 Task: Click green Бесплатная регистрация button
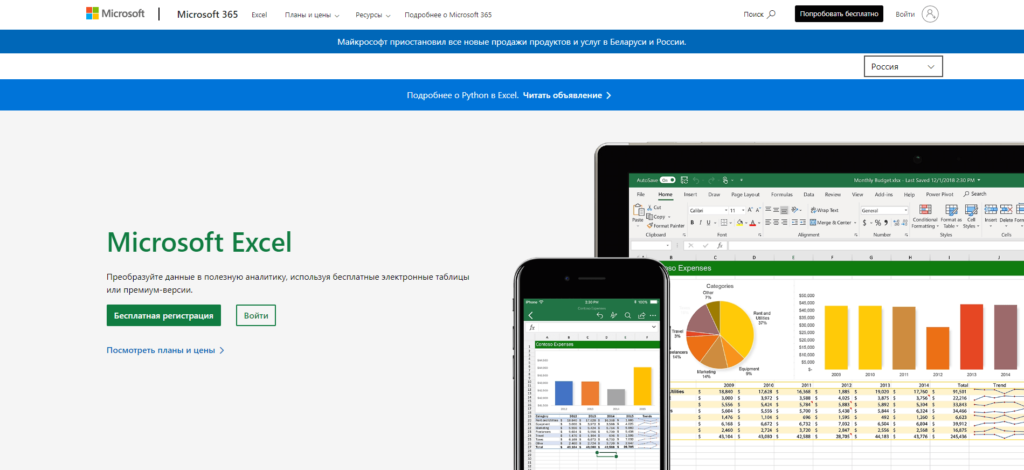(x=164, y=315)
